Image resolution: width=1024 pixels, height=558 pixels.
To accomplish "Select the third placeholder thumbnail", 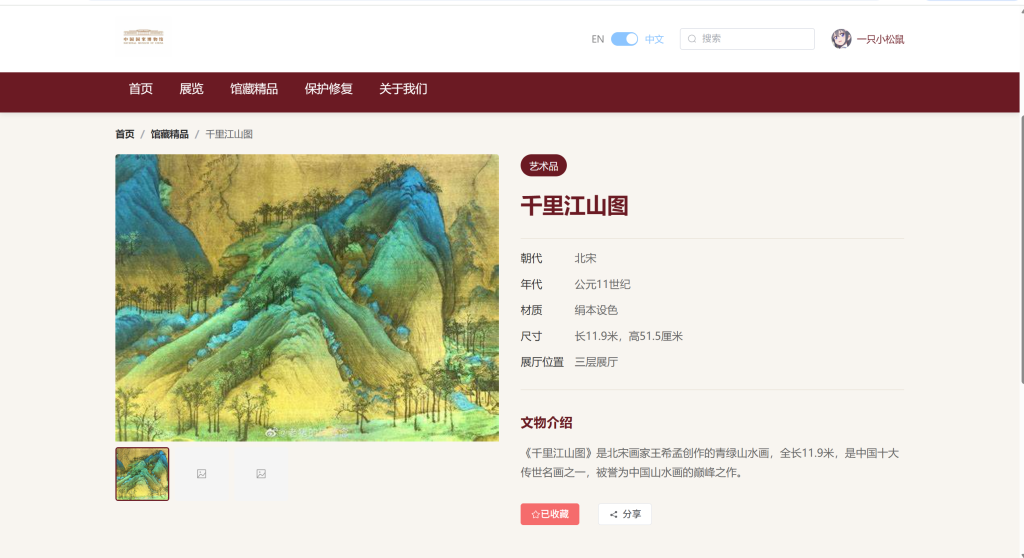I will click(261, 474).
